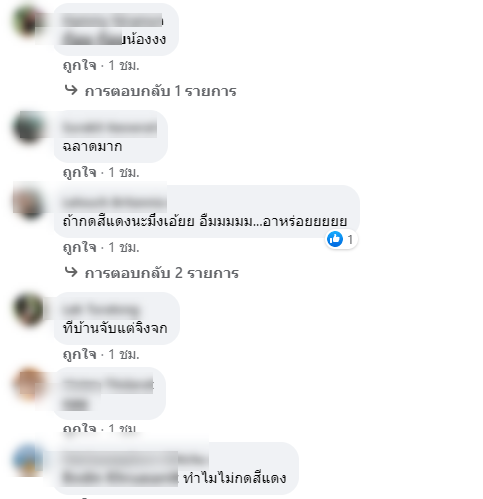483x499 pixels.
Task: Open blurred author name above ฉลาดมาก
Action: pyautogui.click(x=109, y=128)
